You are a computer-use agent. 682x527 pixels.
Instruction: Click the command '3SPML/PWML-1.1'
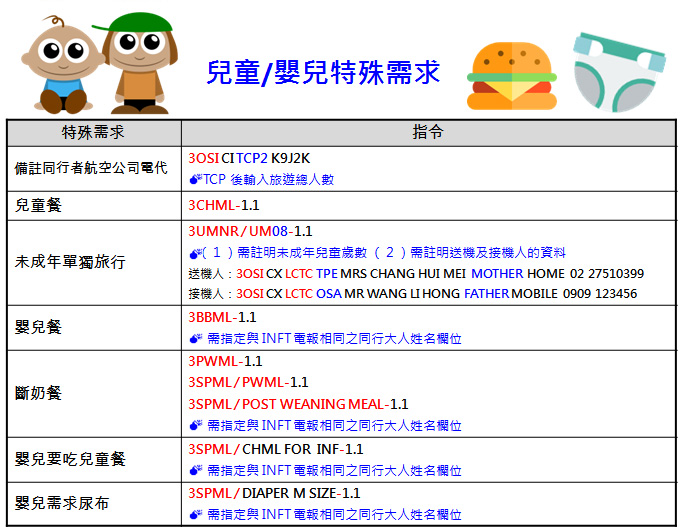pyautogui.click(x=248, y=382)
